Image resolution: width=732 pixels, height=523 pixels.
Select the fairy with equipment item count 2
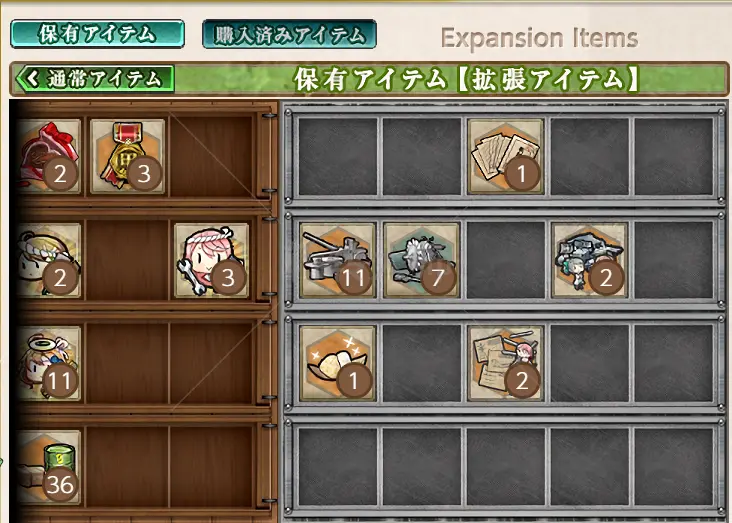click(590, 260)
